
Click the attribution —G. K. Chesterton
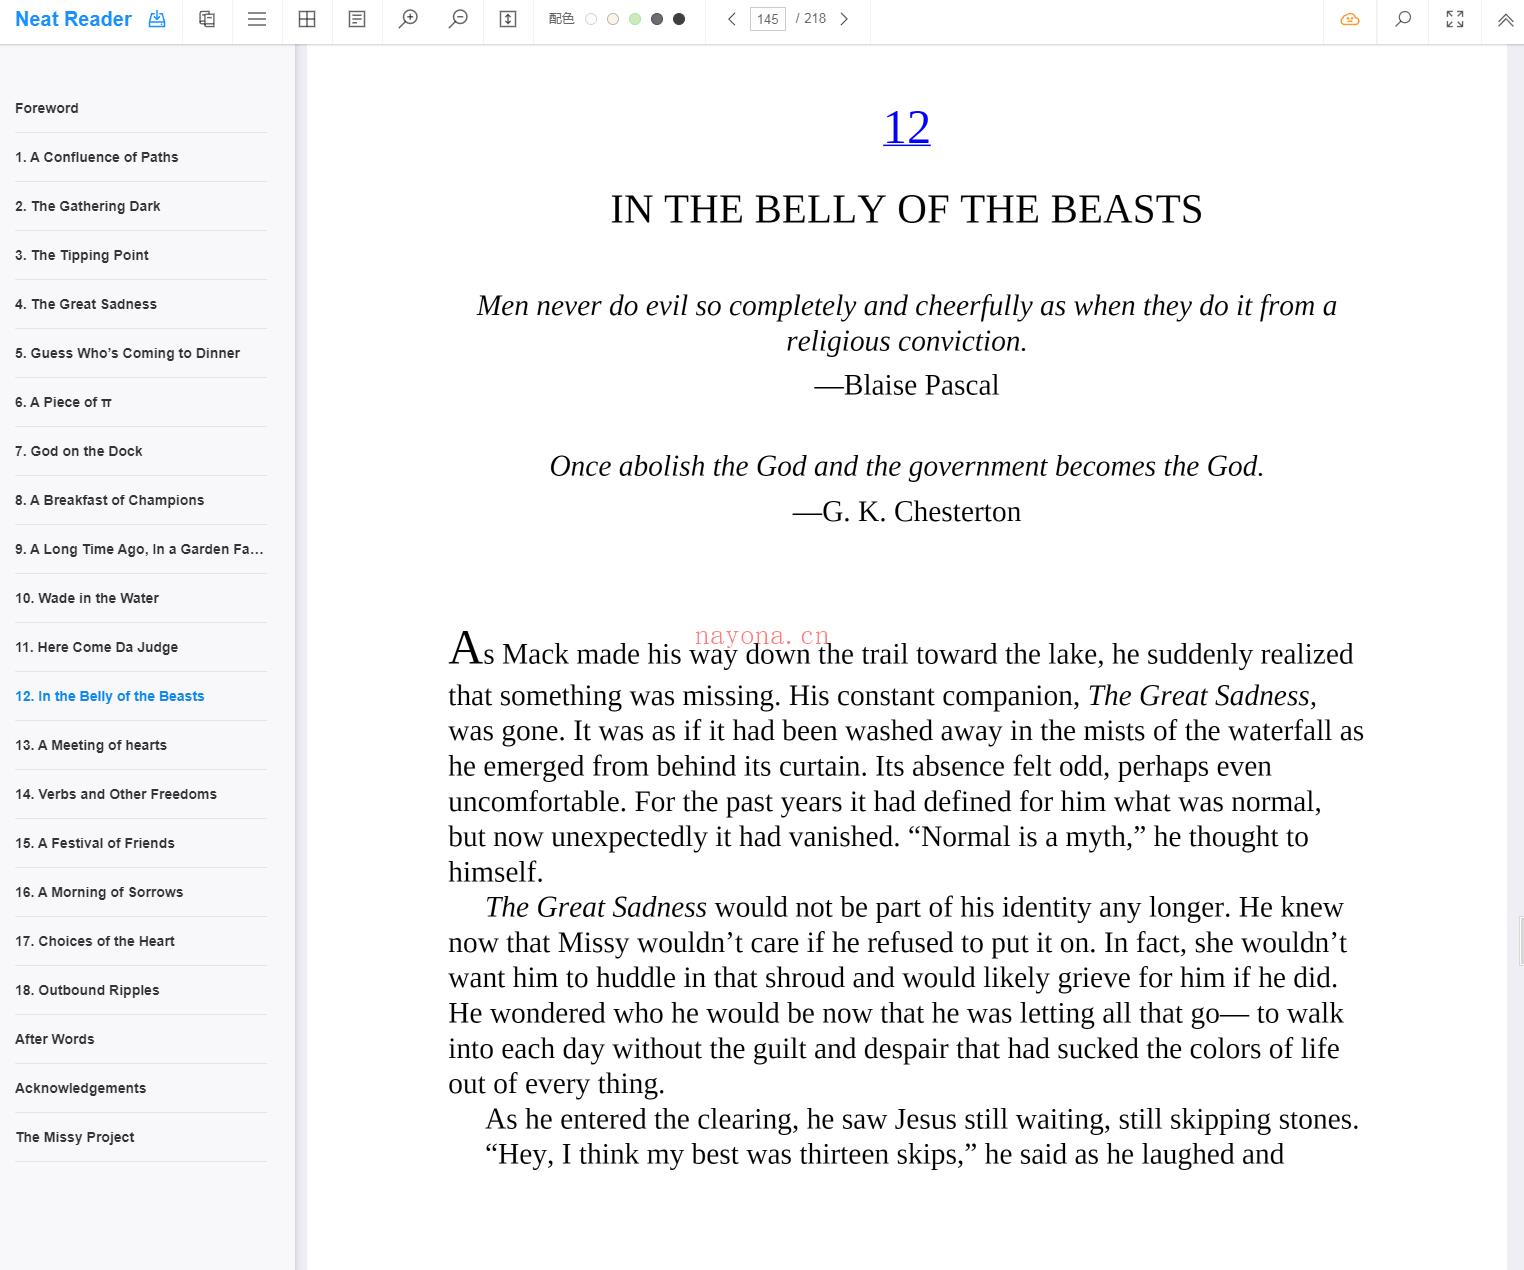[x=907, y=511]
